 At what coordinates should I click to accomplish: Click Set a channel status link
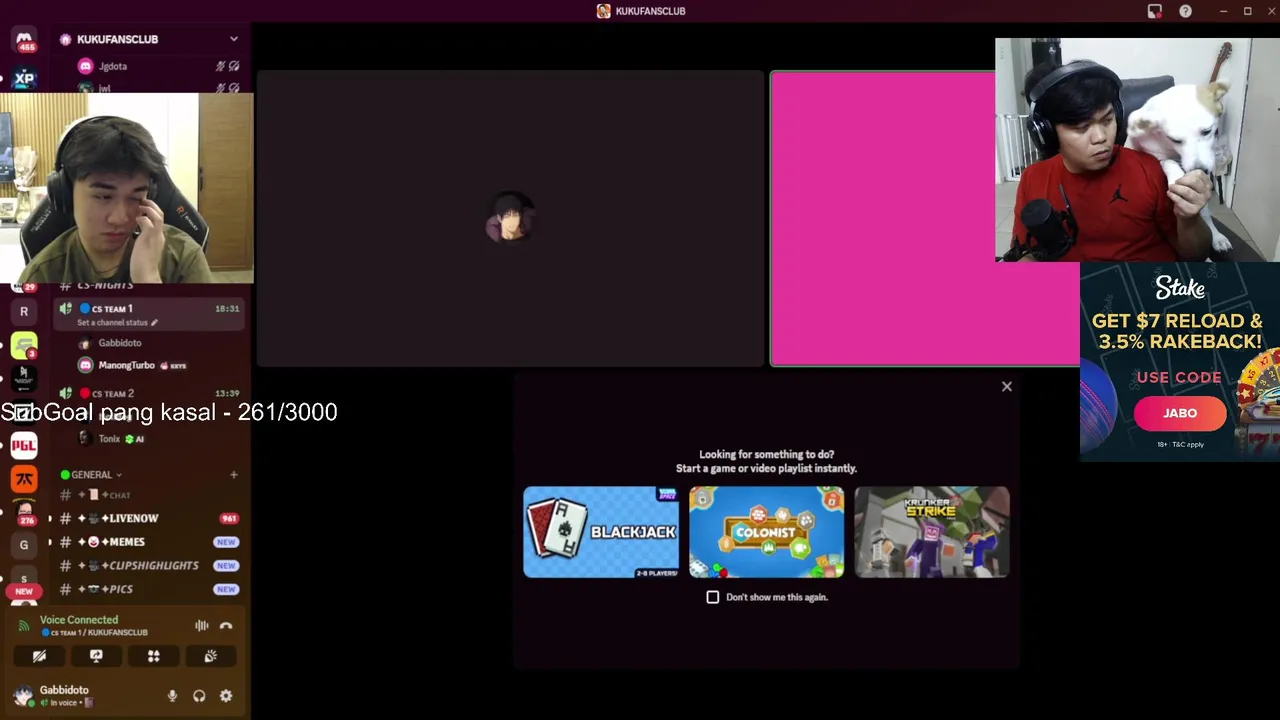[x=117, y=323]
